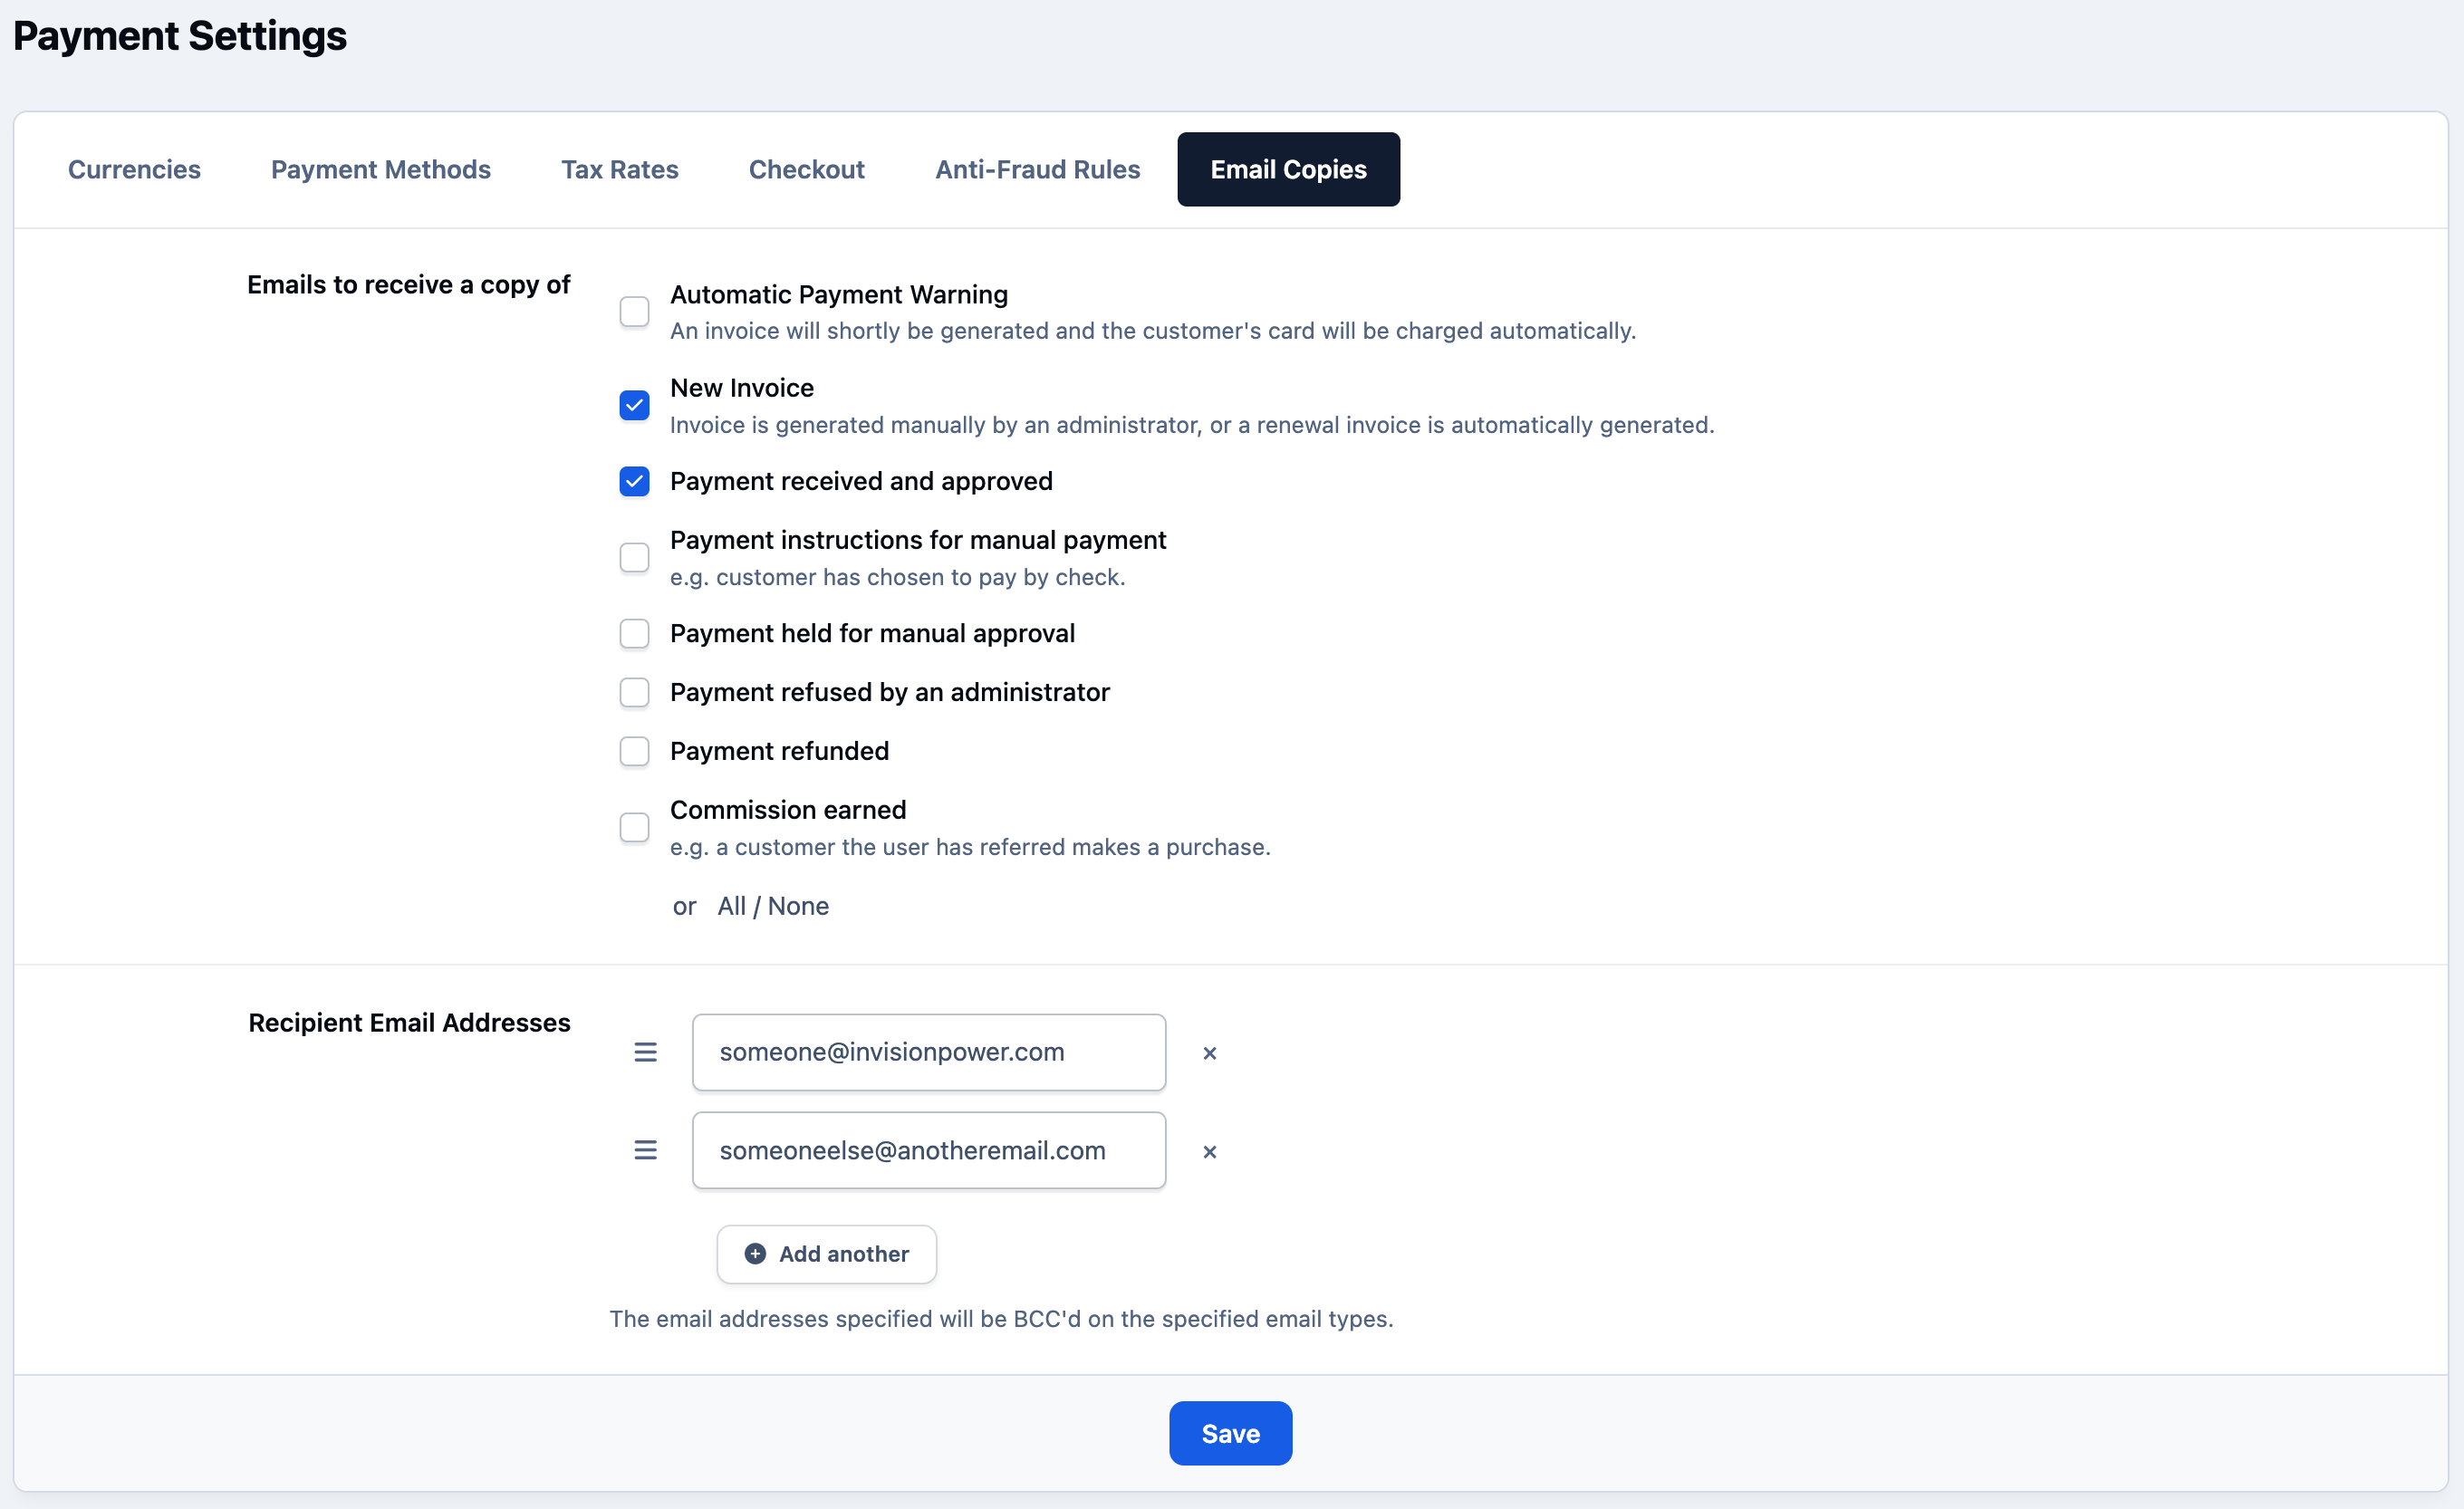Select the Anti-Fraud Rules tab
This screenshot has width=2464, height=1509.
1037,169
